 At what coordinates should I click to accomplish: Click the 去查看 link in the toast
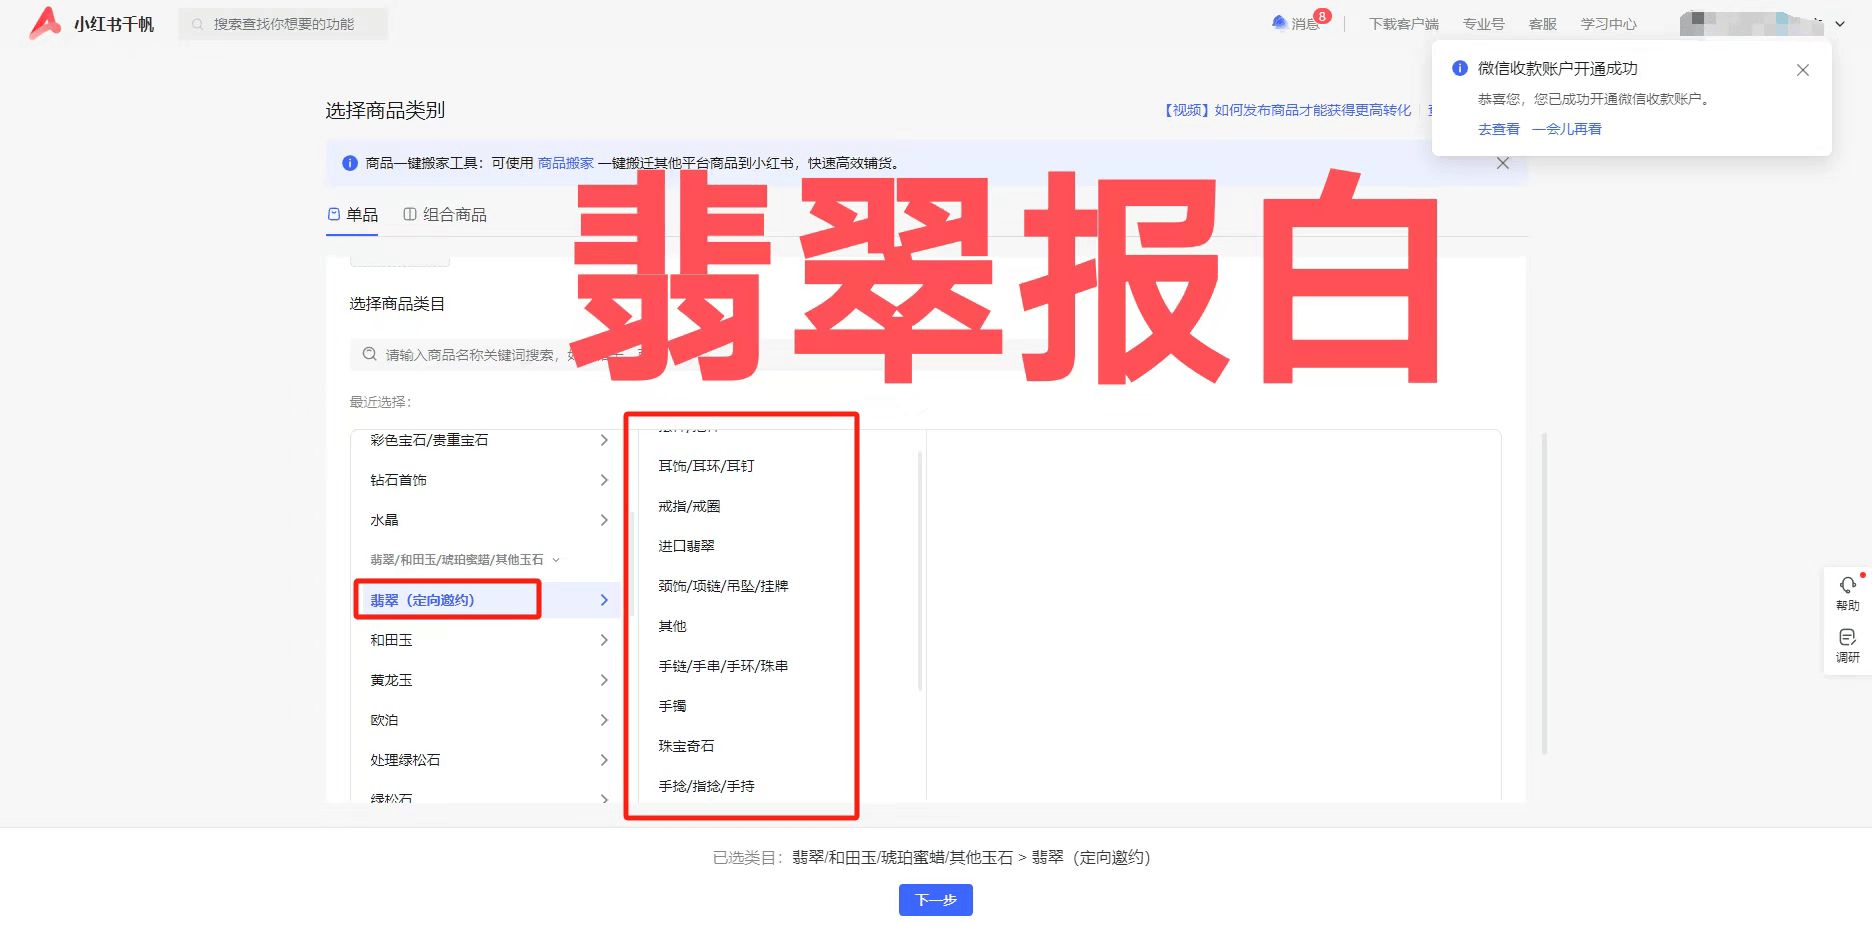coord(1497,129)
